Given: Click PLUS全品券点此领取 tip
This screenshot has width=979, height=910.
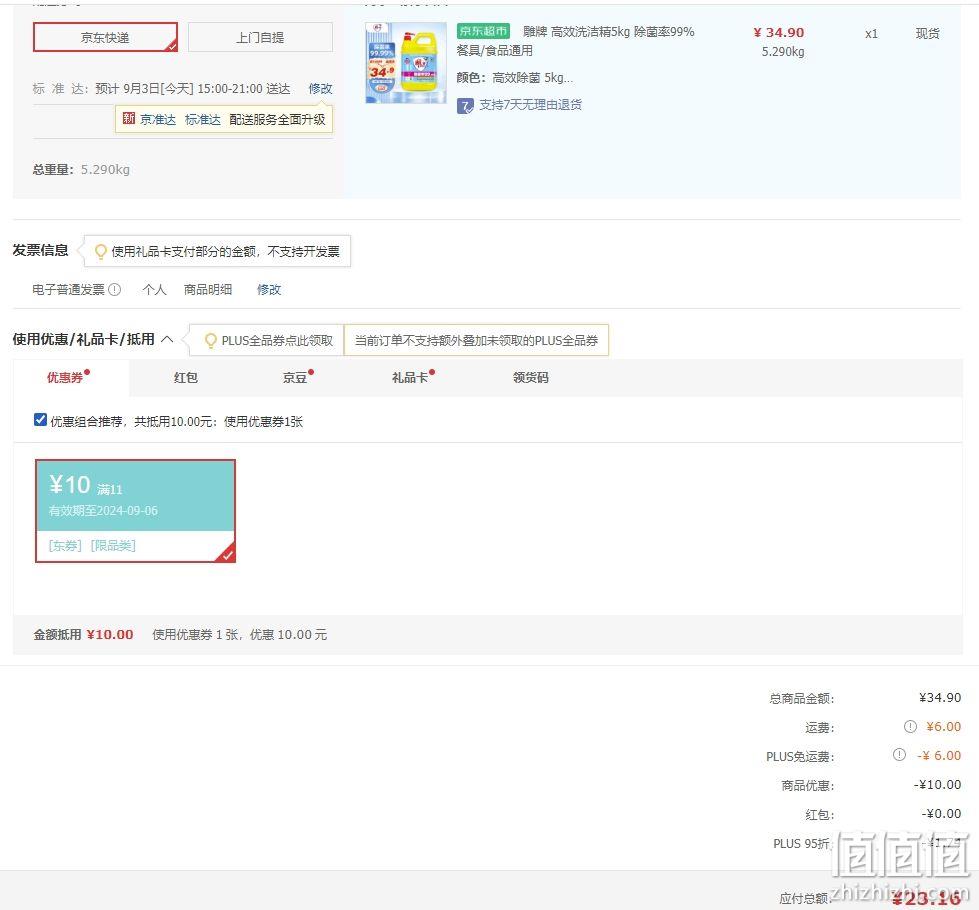Looking at the screenshot, I should pos(277,340).
